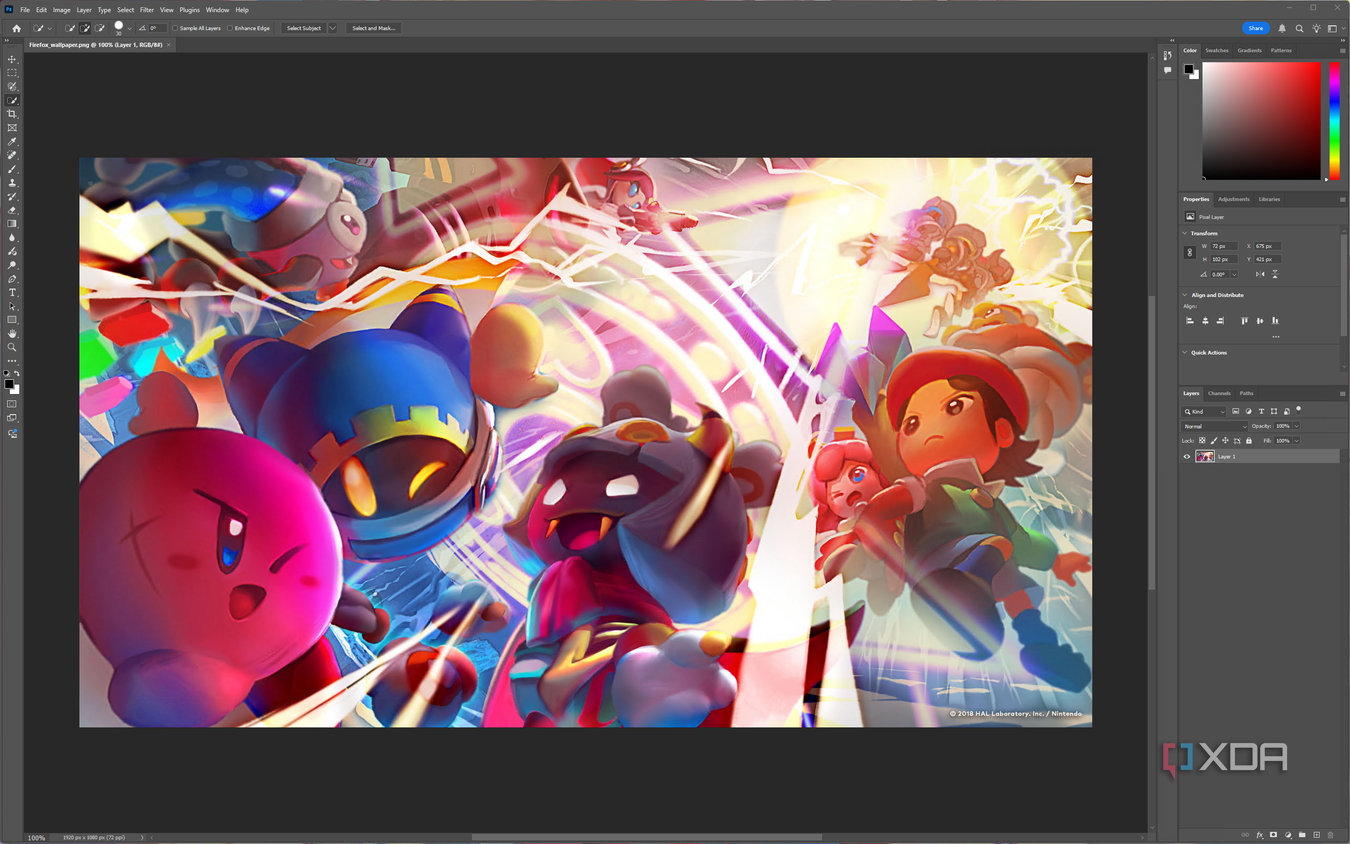This screenshot has height=844, width=1350.
Task: Open layer filter Kind dropdown
Action: click(x=1203, y=412)
